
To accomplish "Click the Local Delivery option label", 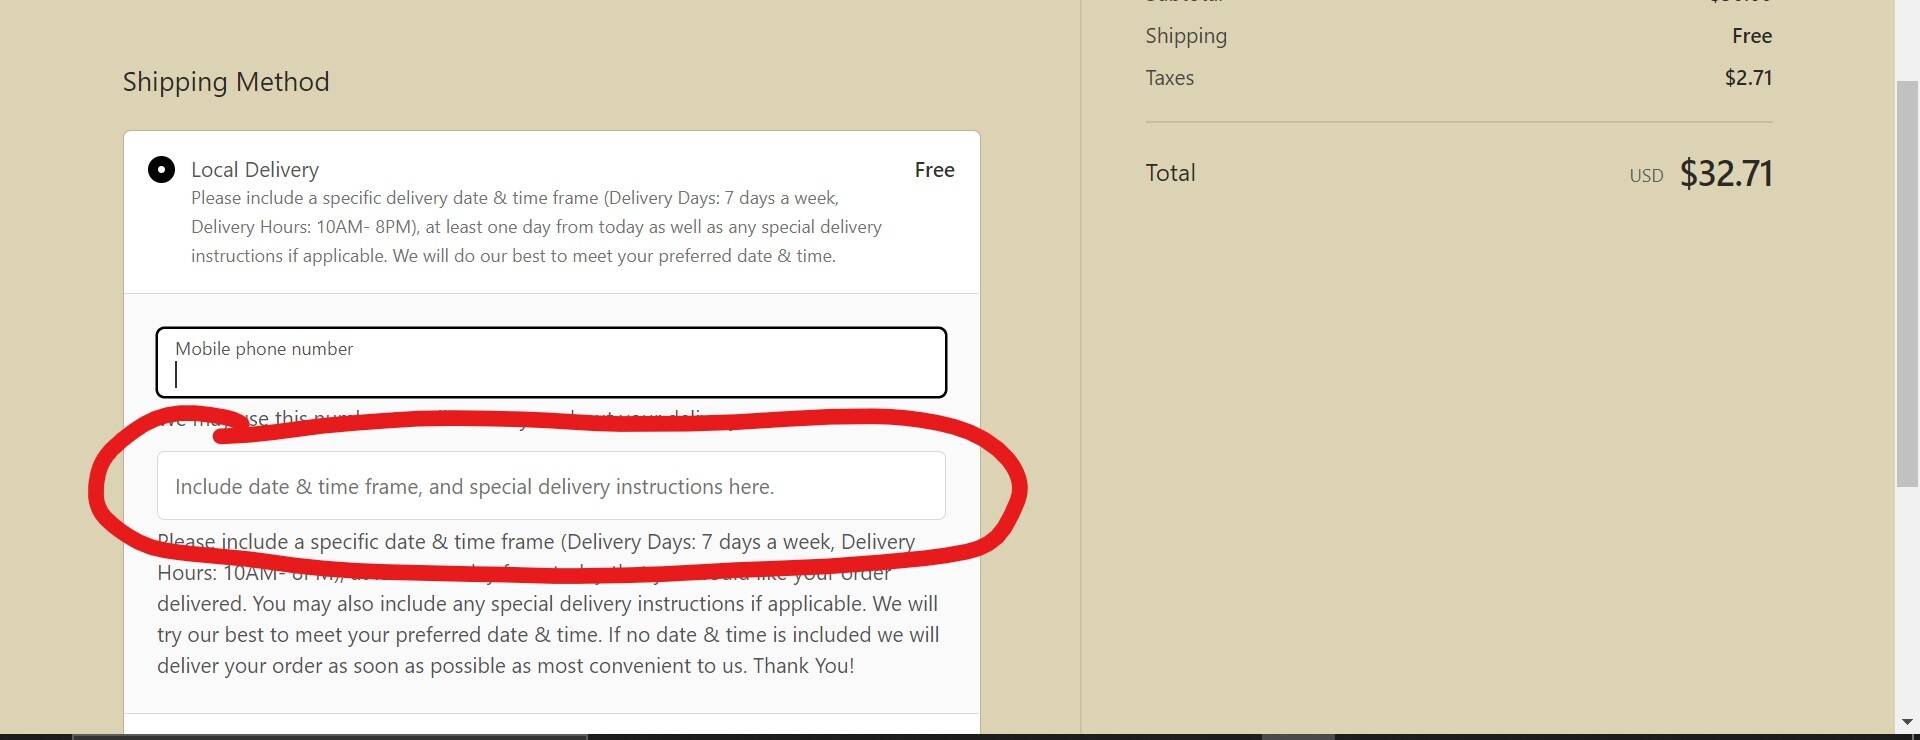I will tap(255, 170).
